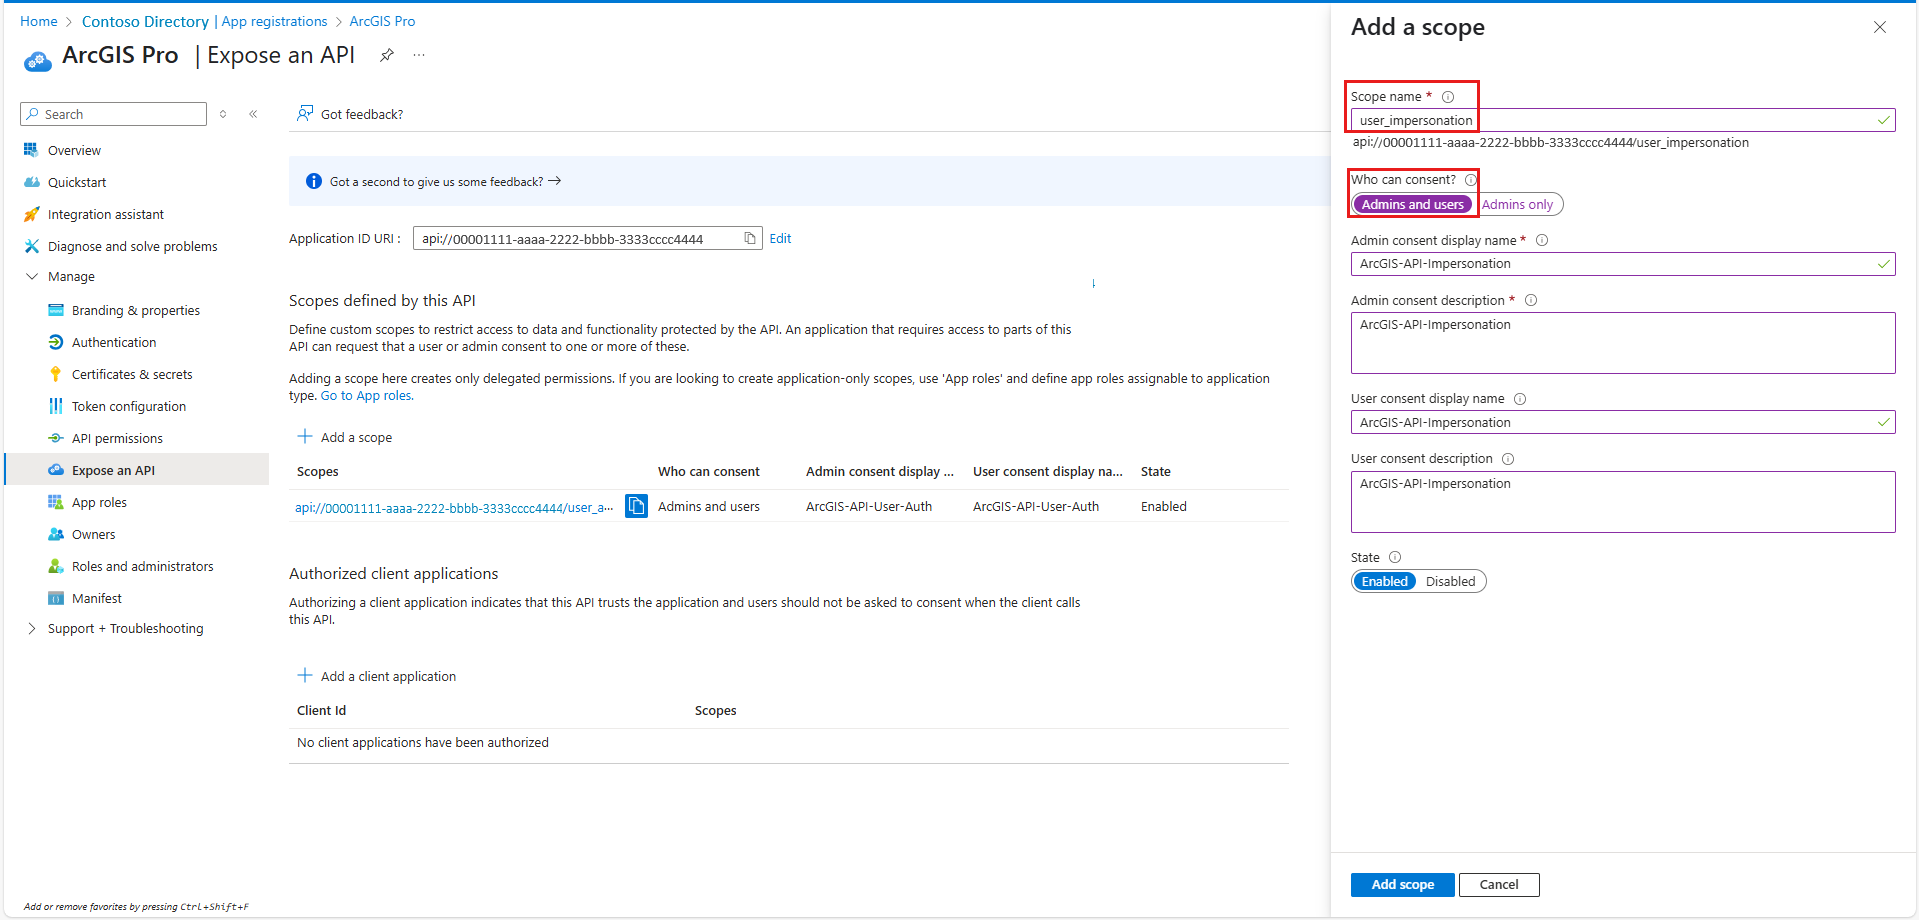Click info icon for User consent description
Viewport: 1919px width, 920px height.
coord(1508,459)
